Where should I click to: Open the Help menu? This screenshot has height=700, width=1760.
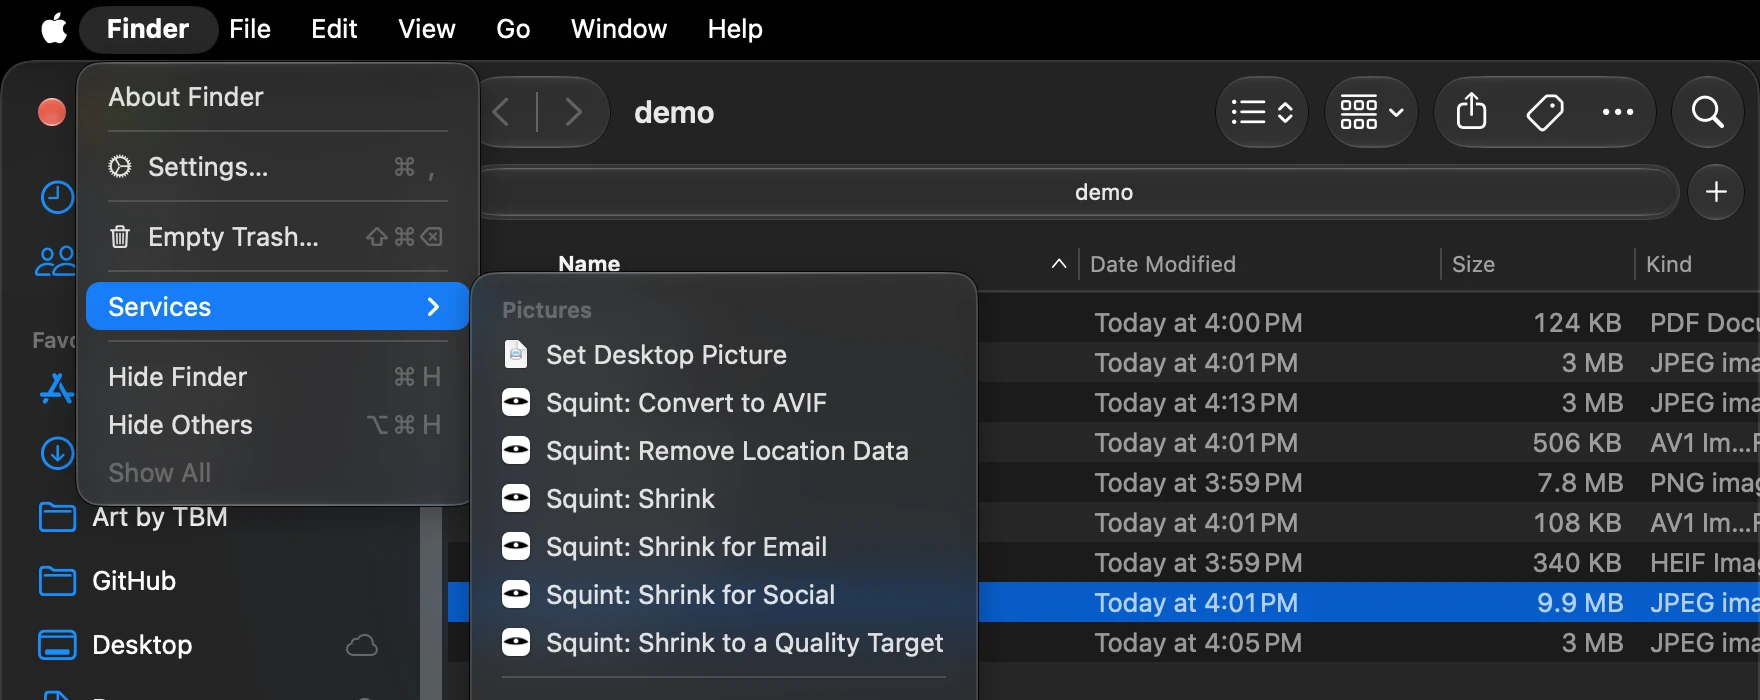[735, 29]
